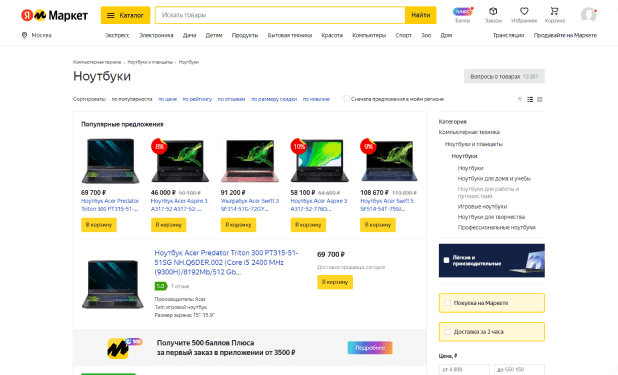The height and width of the screenshot is (375, 618).
Task: Check the Покупка на Маркете filter
Action: pyautogui.click(x=448, y=303)
